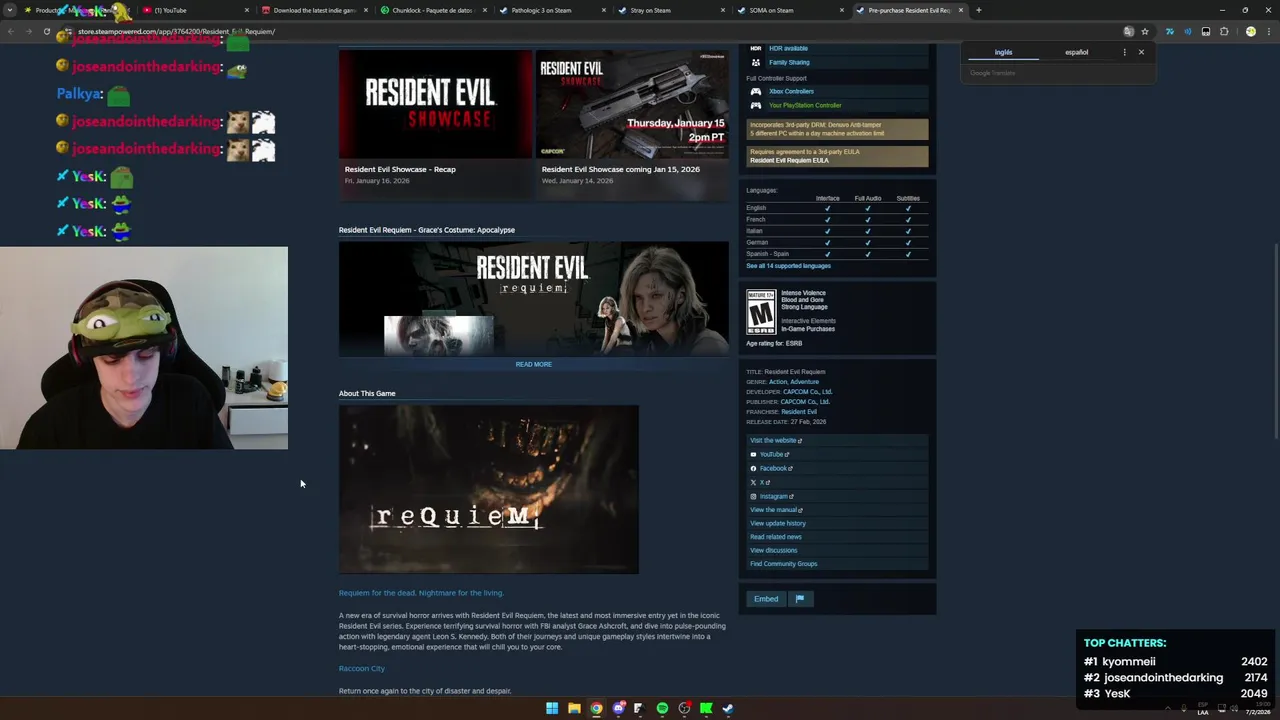Open the CAPCOM developer link
The height and width of the screenshot is (720, 1280).
coord(807,392)
